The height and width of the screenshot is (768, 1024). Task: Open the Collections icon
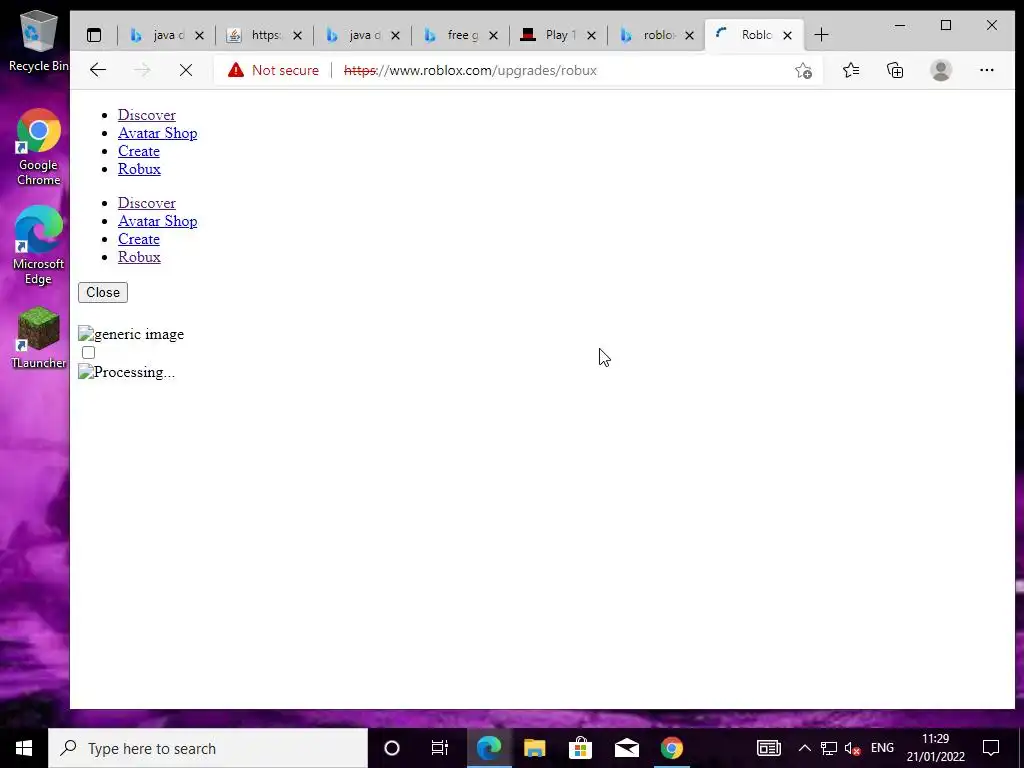pyautogui.click(x=895, y=70)
